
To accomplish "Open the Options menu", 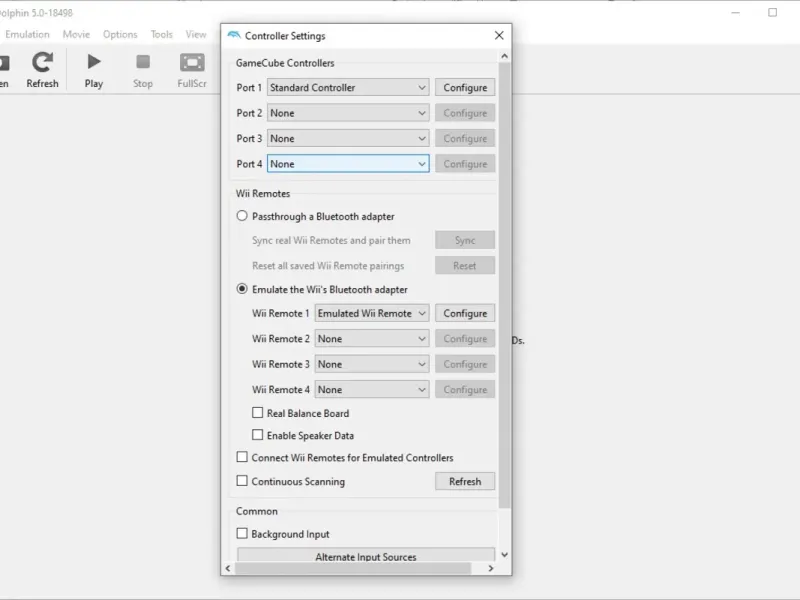I will (x=120, y=34).
